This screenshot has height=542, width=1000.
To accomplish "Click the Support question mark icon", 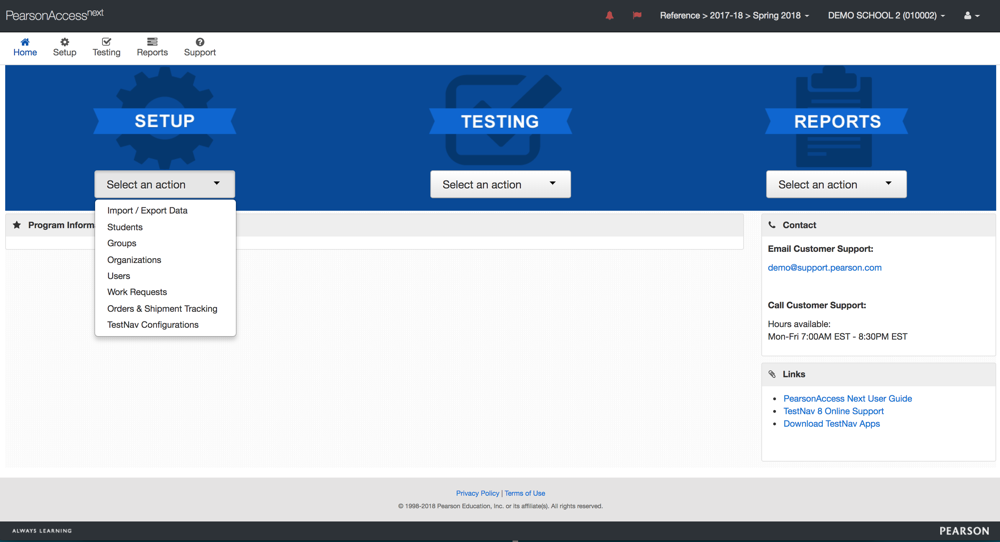I will [x=199, y=42].
